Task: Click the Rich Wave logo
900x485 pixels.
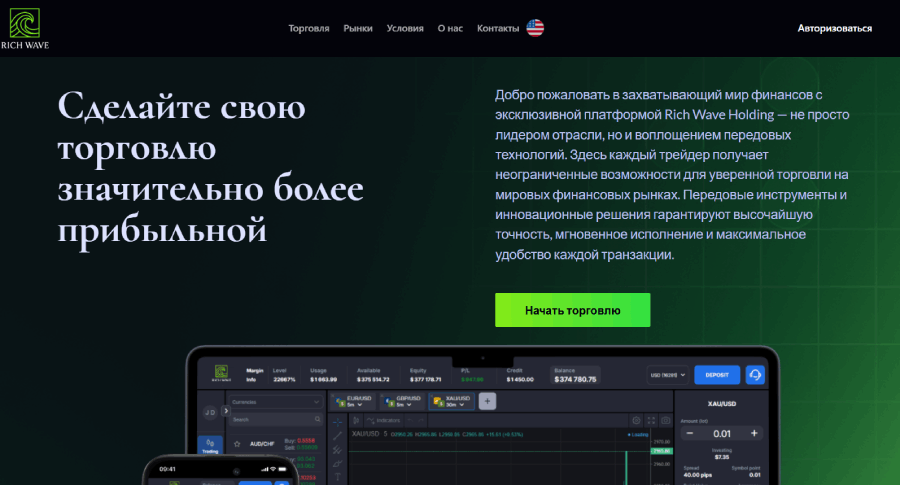Action: click(x=24, y=29)
